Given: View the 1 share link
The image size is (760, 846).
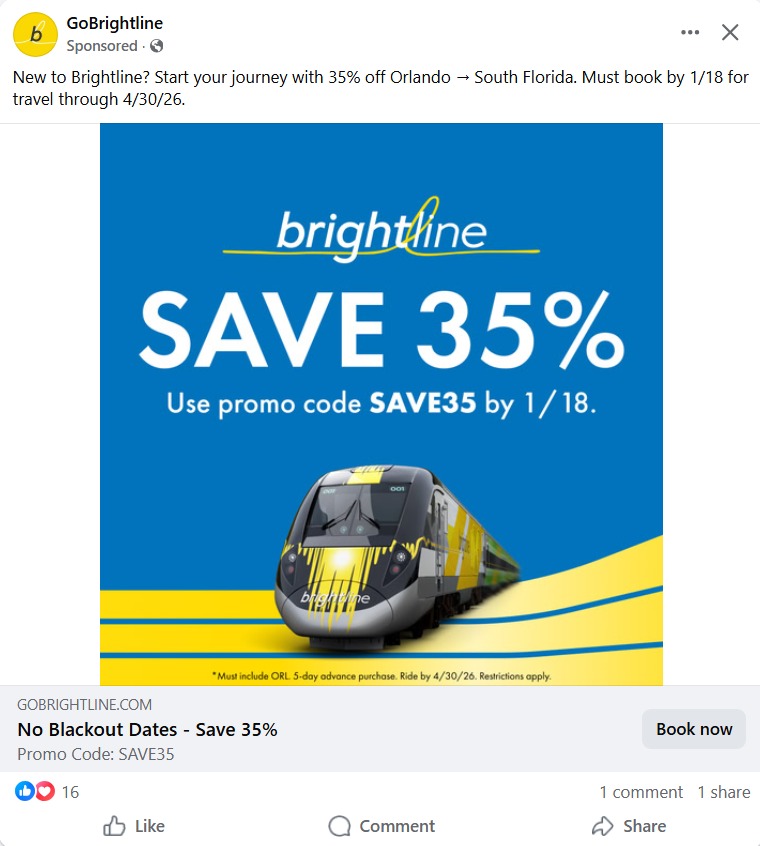Looking at the screenshot, I should 723,792.
